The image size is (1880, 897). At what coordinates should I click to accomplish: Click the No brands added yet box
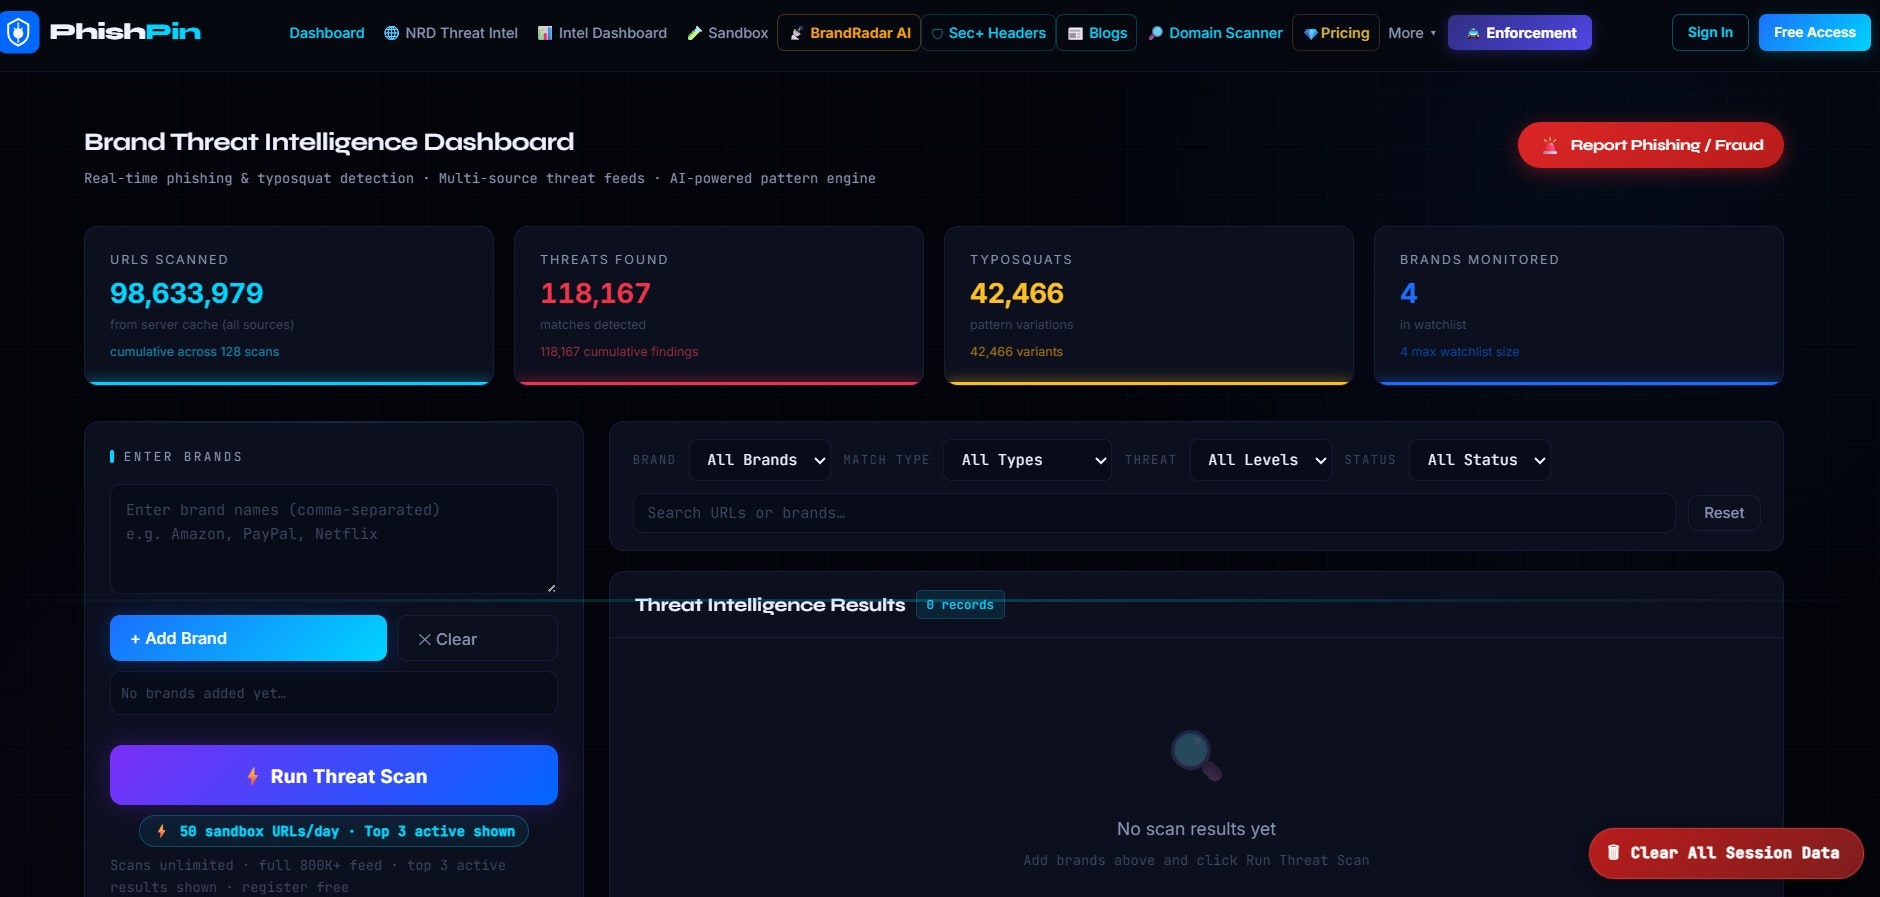[334, 693]
